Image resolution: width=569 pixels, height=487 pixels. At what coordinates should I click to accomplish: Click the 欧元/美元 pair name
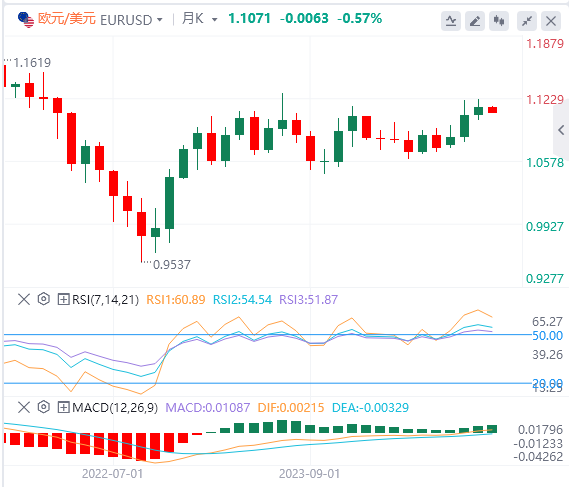(67, 19)
